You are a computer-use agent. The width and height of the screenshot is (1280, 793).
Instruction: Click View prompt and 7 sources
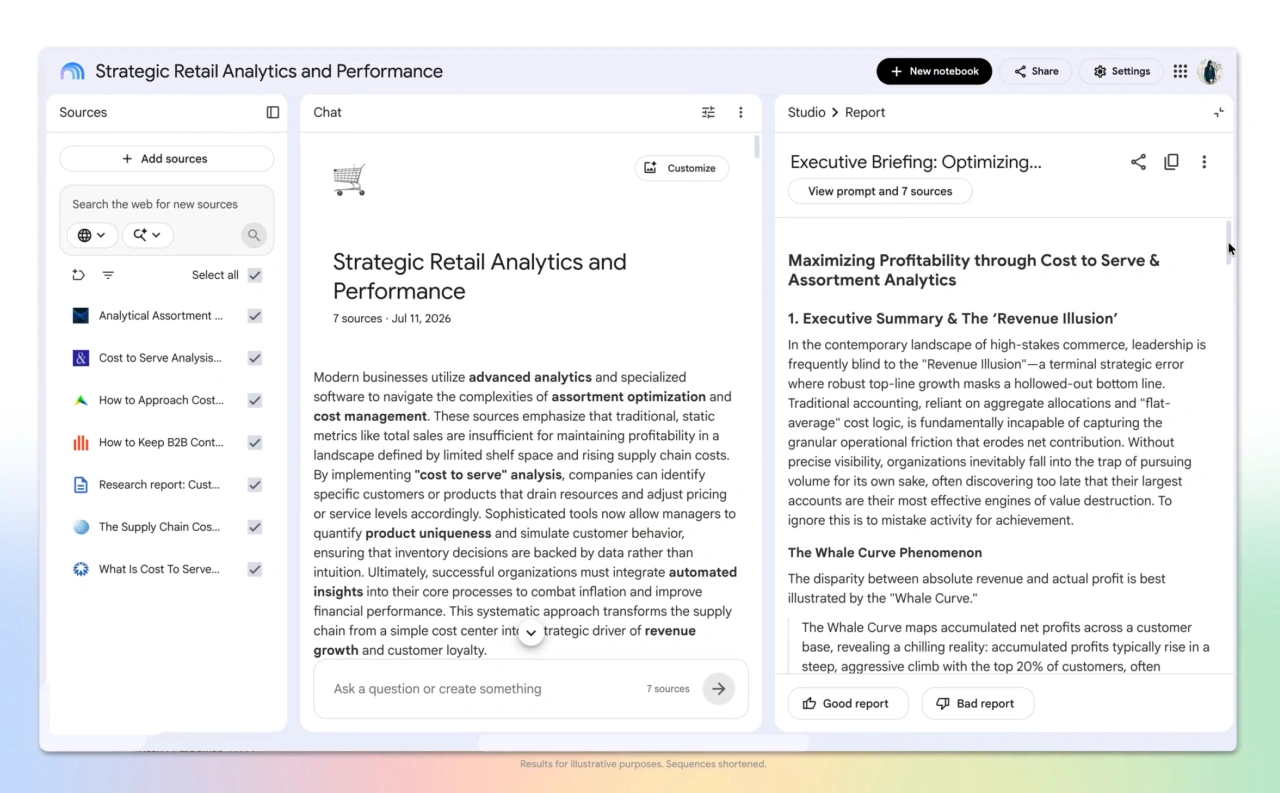pos(880,191)
